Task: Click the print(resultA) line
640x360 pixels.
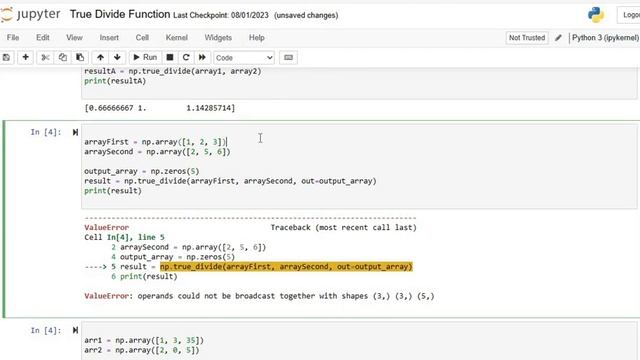Action: click(115, 81)
